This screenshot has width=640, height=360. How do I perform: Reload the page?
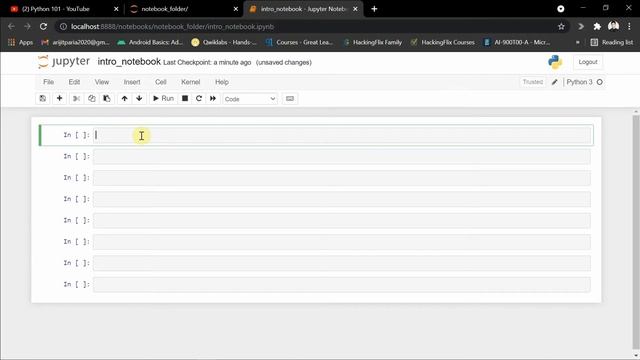(x=43, y=27)
